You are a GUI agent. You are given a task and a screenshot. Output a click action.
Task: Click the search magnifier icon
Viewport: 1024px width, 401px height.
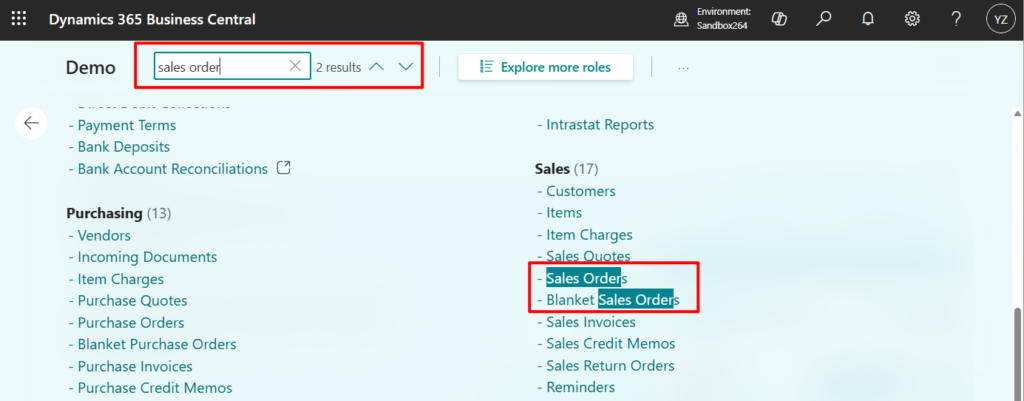[824, 19]
